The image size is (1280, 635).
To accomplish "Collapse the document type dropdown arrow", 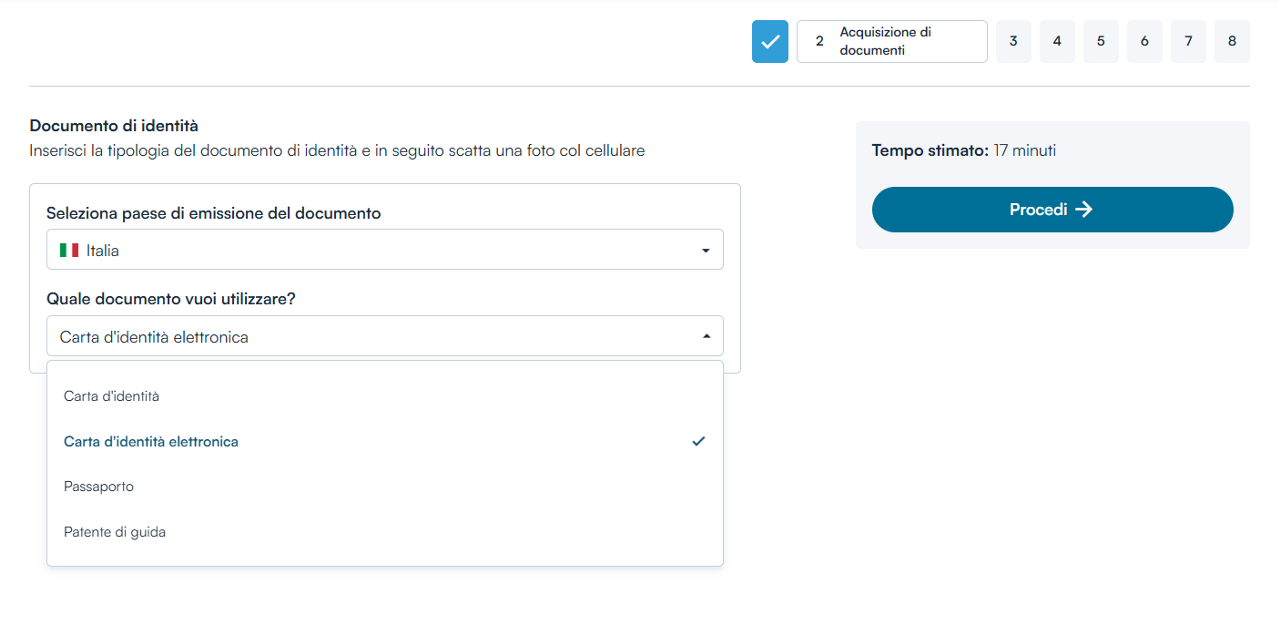I will (706, 337).
